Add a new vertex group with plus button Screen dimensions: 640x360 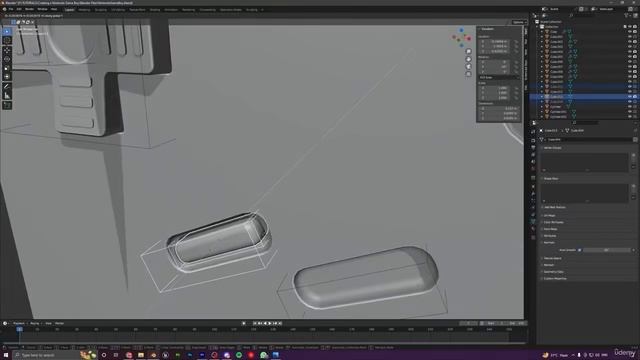pos(633,155)
